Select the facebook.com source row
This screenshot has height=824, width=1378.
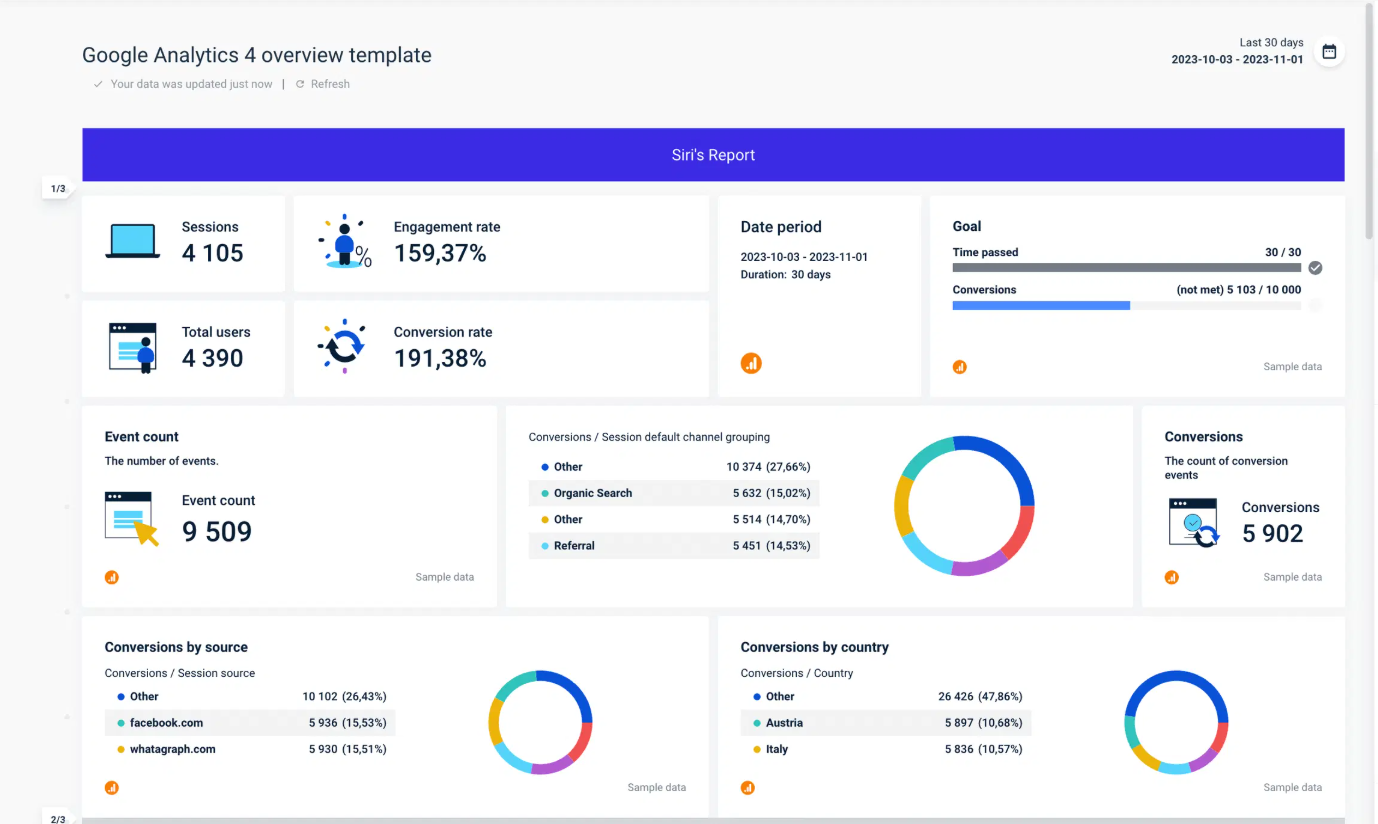point(250,723)
